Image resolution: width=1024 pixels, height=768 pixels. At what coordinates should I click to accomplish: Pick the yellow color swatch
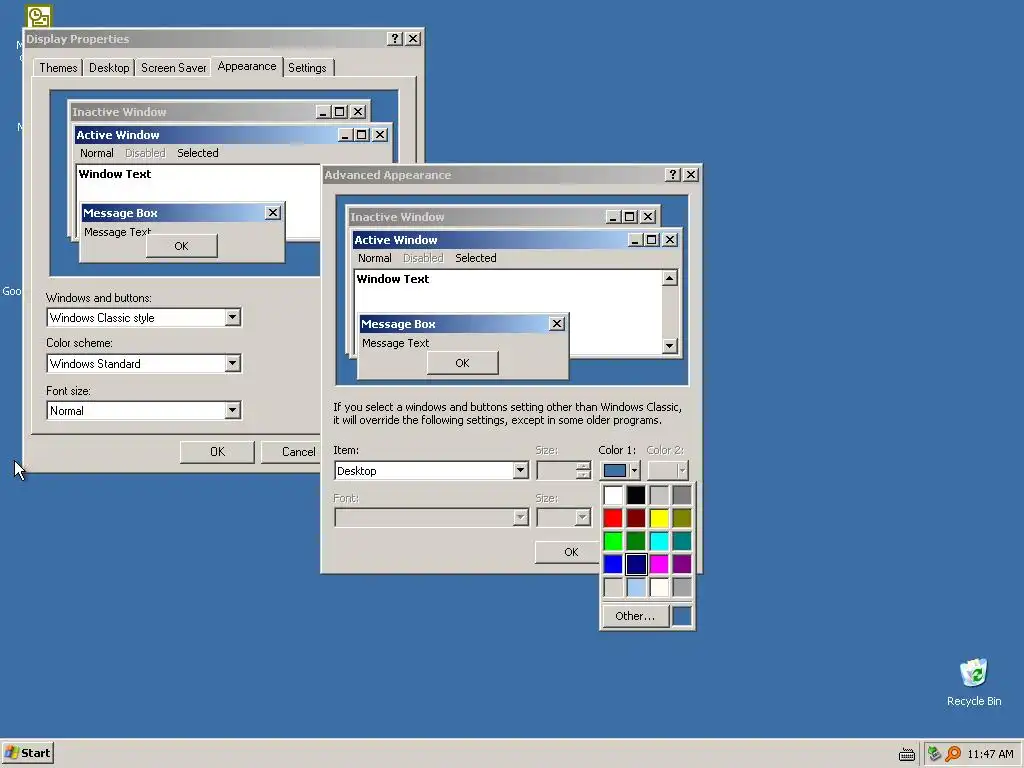pyautogui.click(x=659, y=518)
